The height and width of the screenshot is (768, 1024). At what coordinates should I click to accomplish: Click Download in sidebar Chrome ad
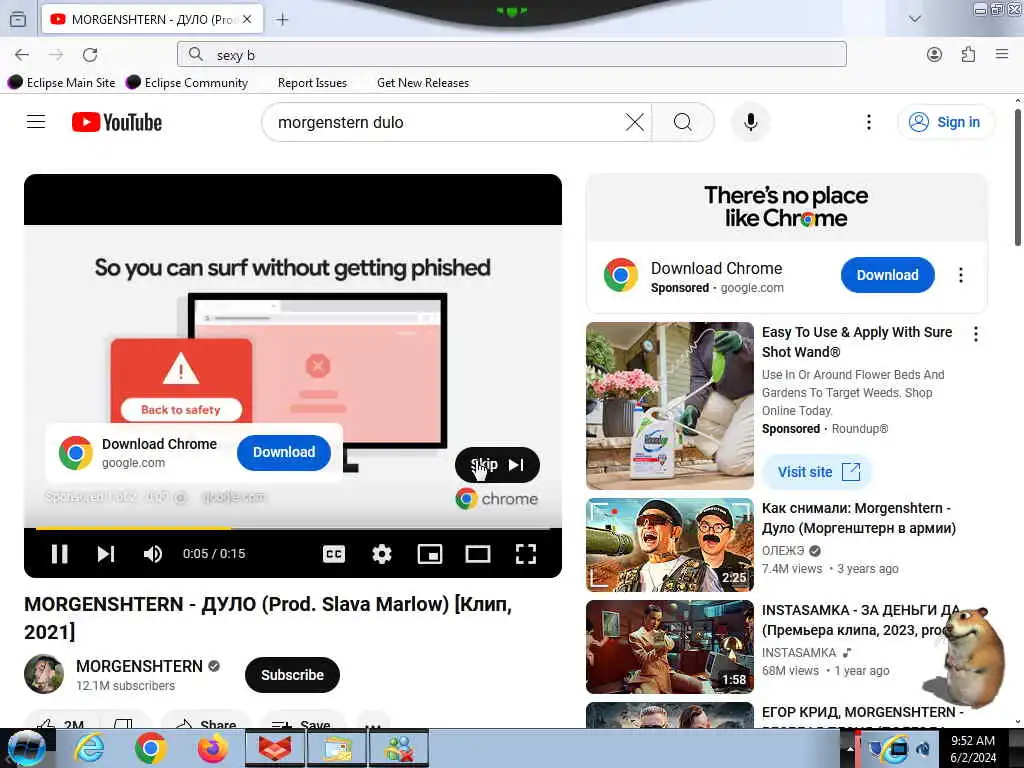(888, 275)
